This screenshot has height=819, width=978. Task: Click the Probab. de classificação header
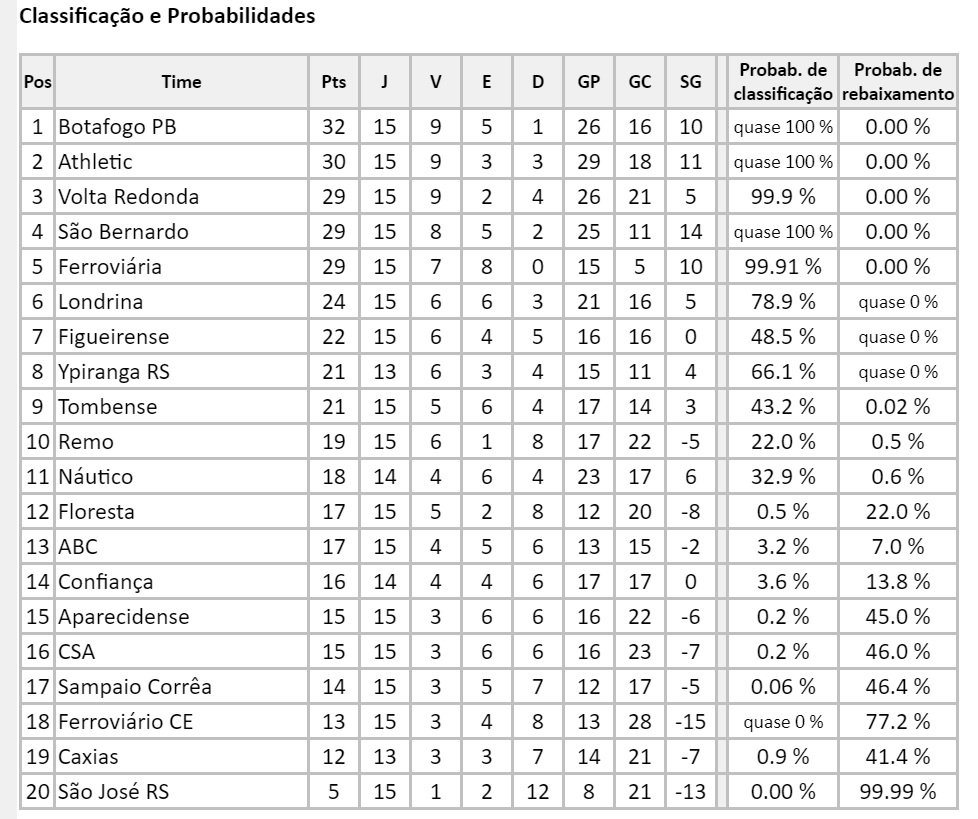[x=783, y=83]
